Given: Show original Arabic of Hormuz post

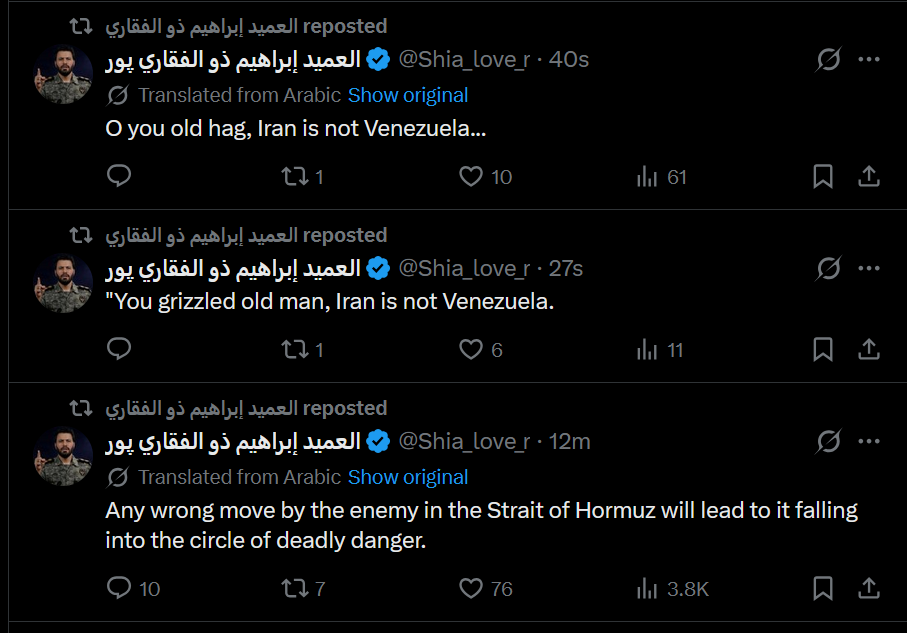Looking at the screenshot, I should click(x=408, y=477).
